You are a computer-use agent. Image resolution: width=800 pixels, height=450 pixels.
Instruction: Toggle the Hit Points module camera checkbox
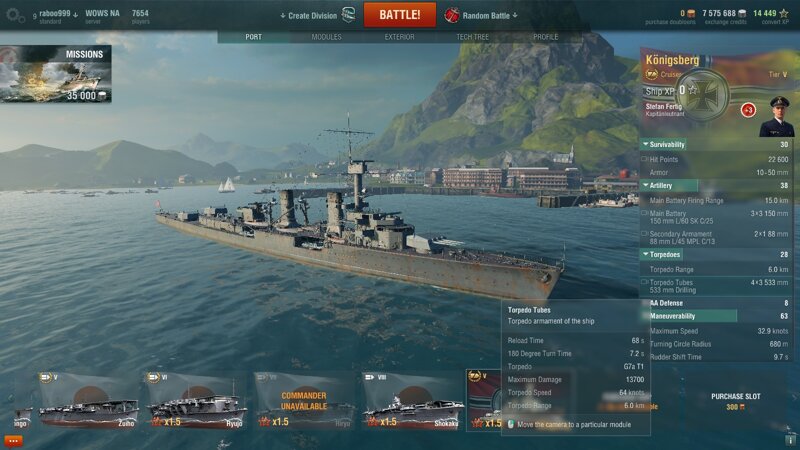coord(644,160)
